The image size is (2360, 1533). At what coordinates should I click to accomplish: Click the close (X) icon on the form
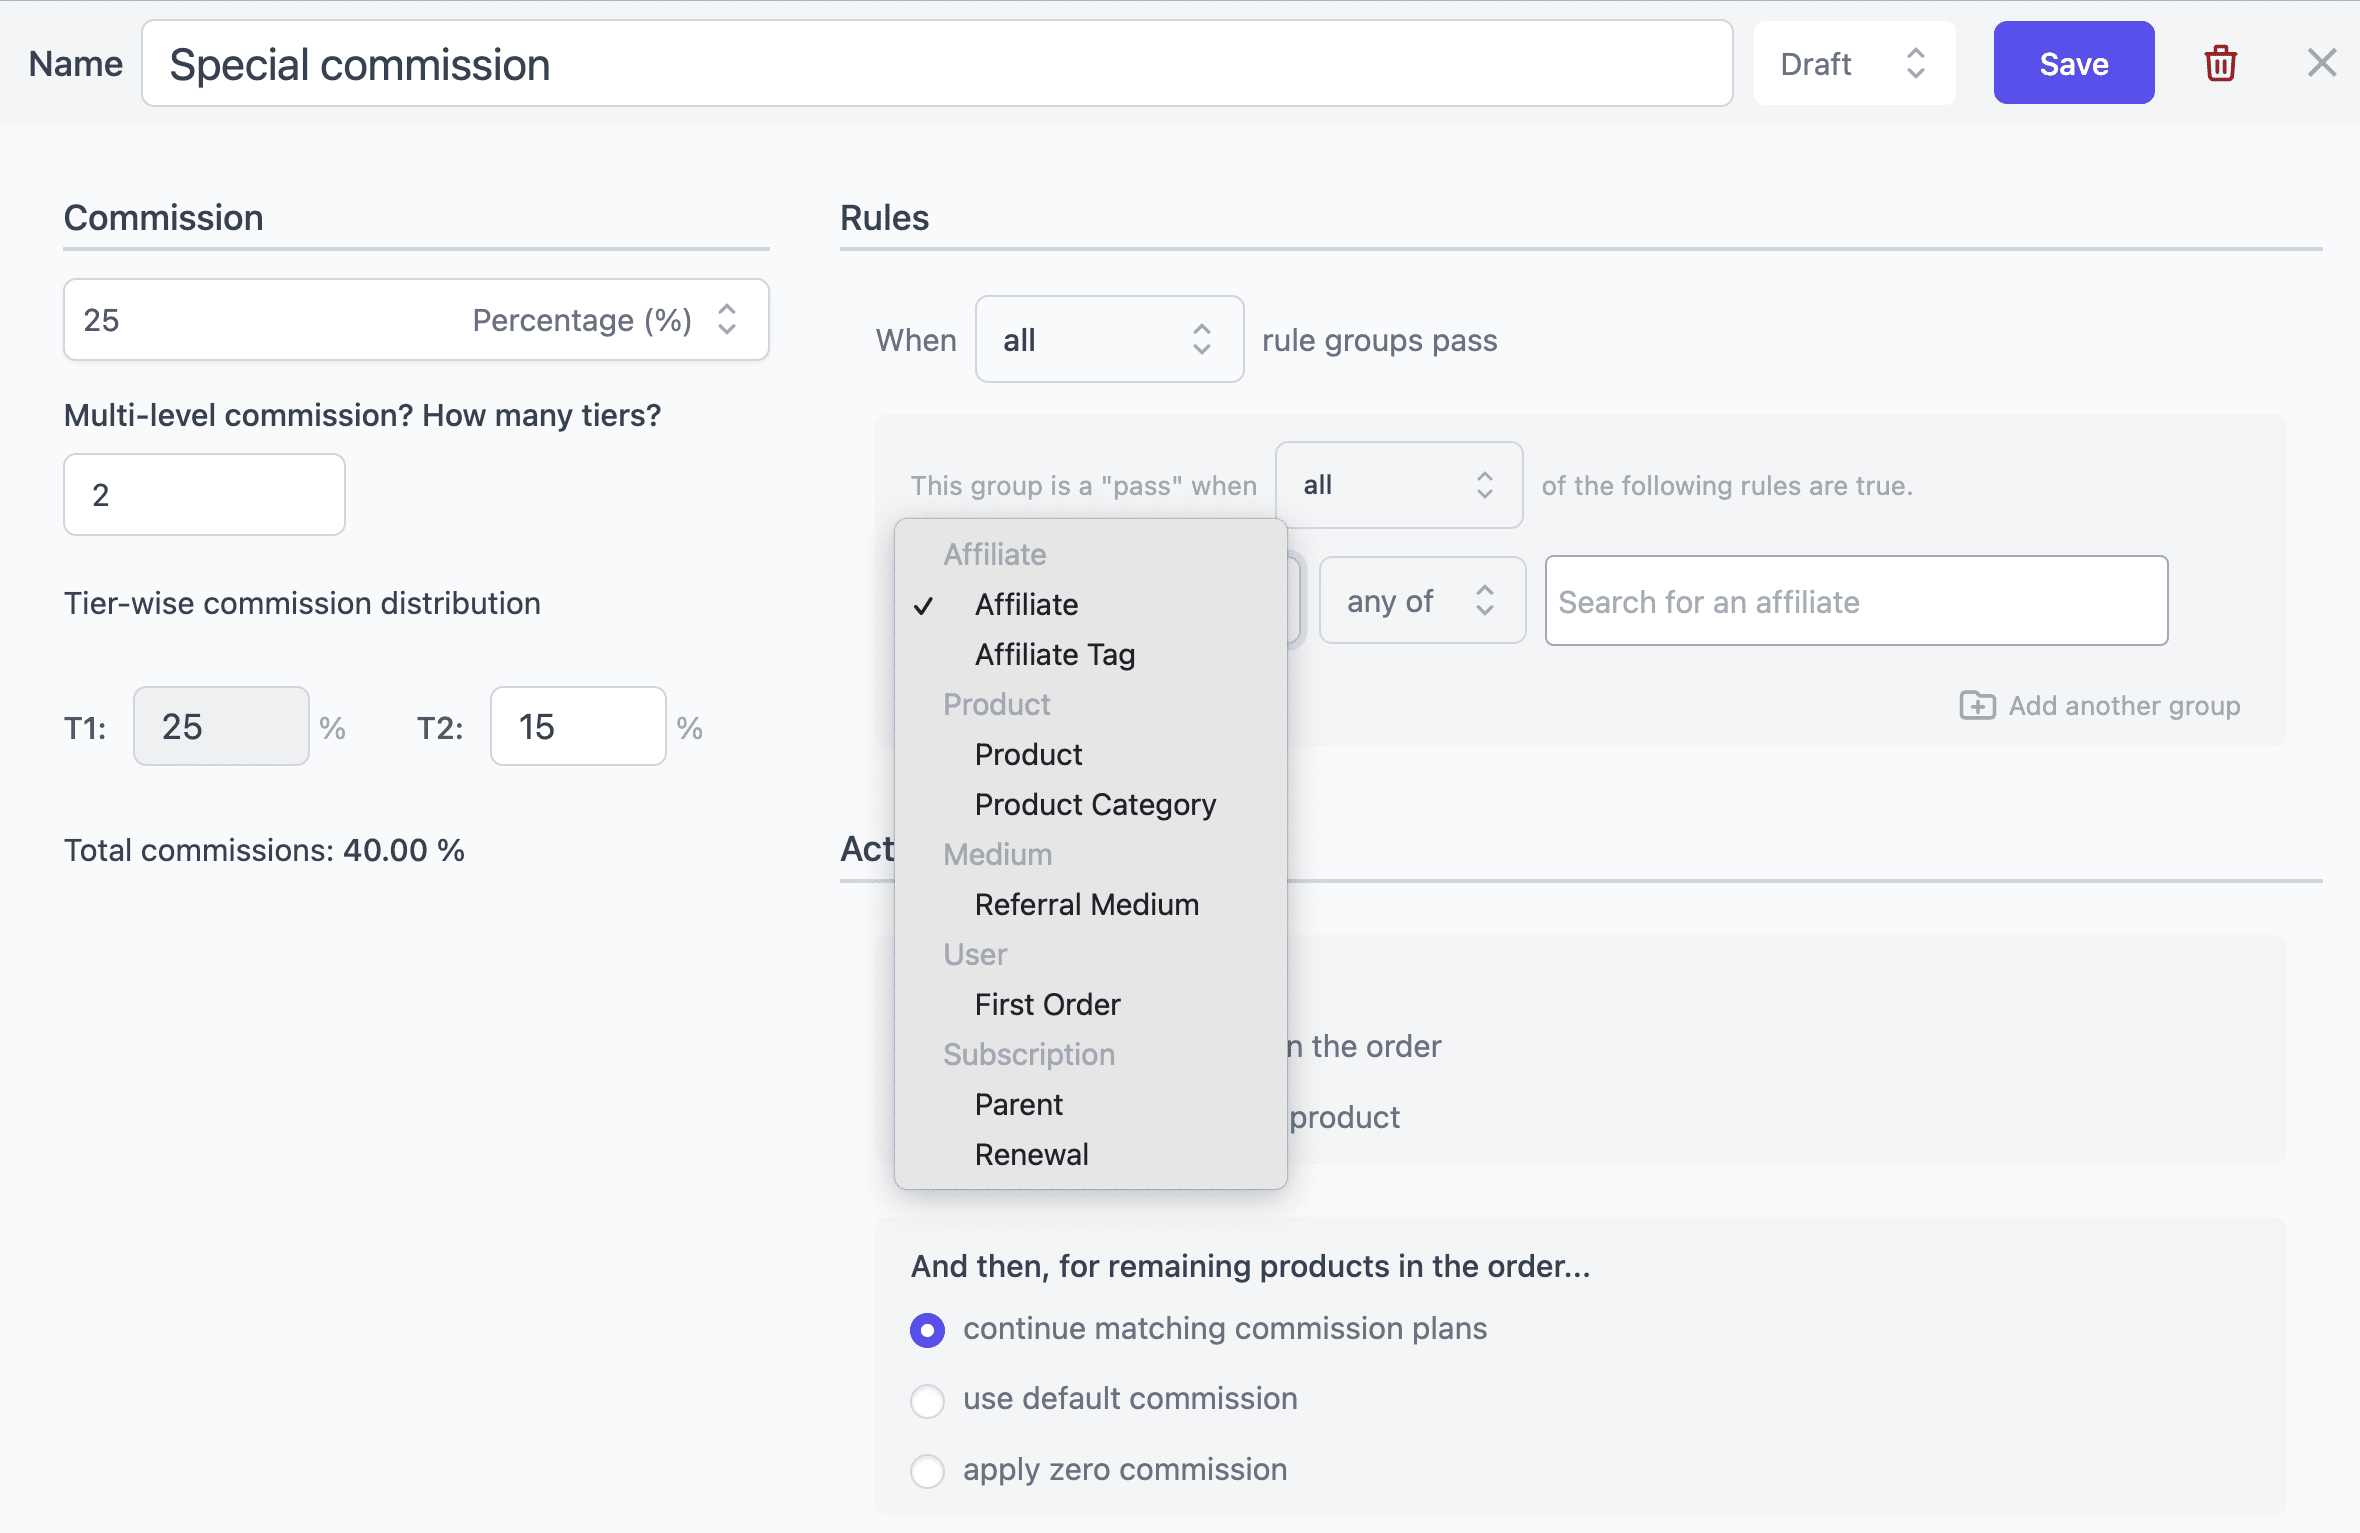point(2320,62)
